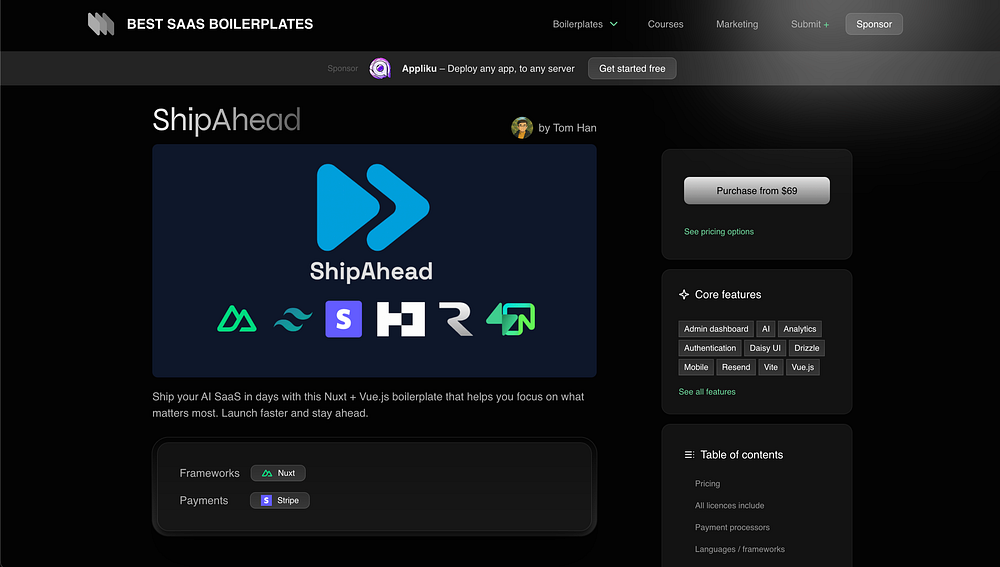This screenshot has height=567, width=1000.
Task: Click the Purchase from $69 button
Action: coord(756,191)
